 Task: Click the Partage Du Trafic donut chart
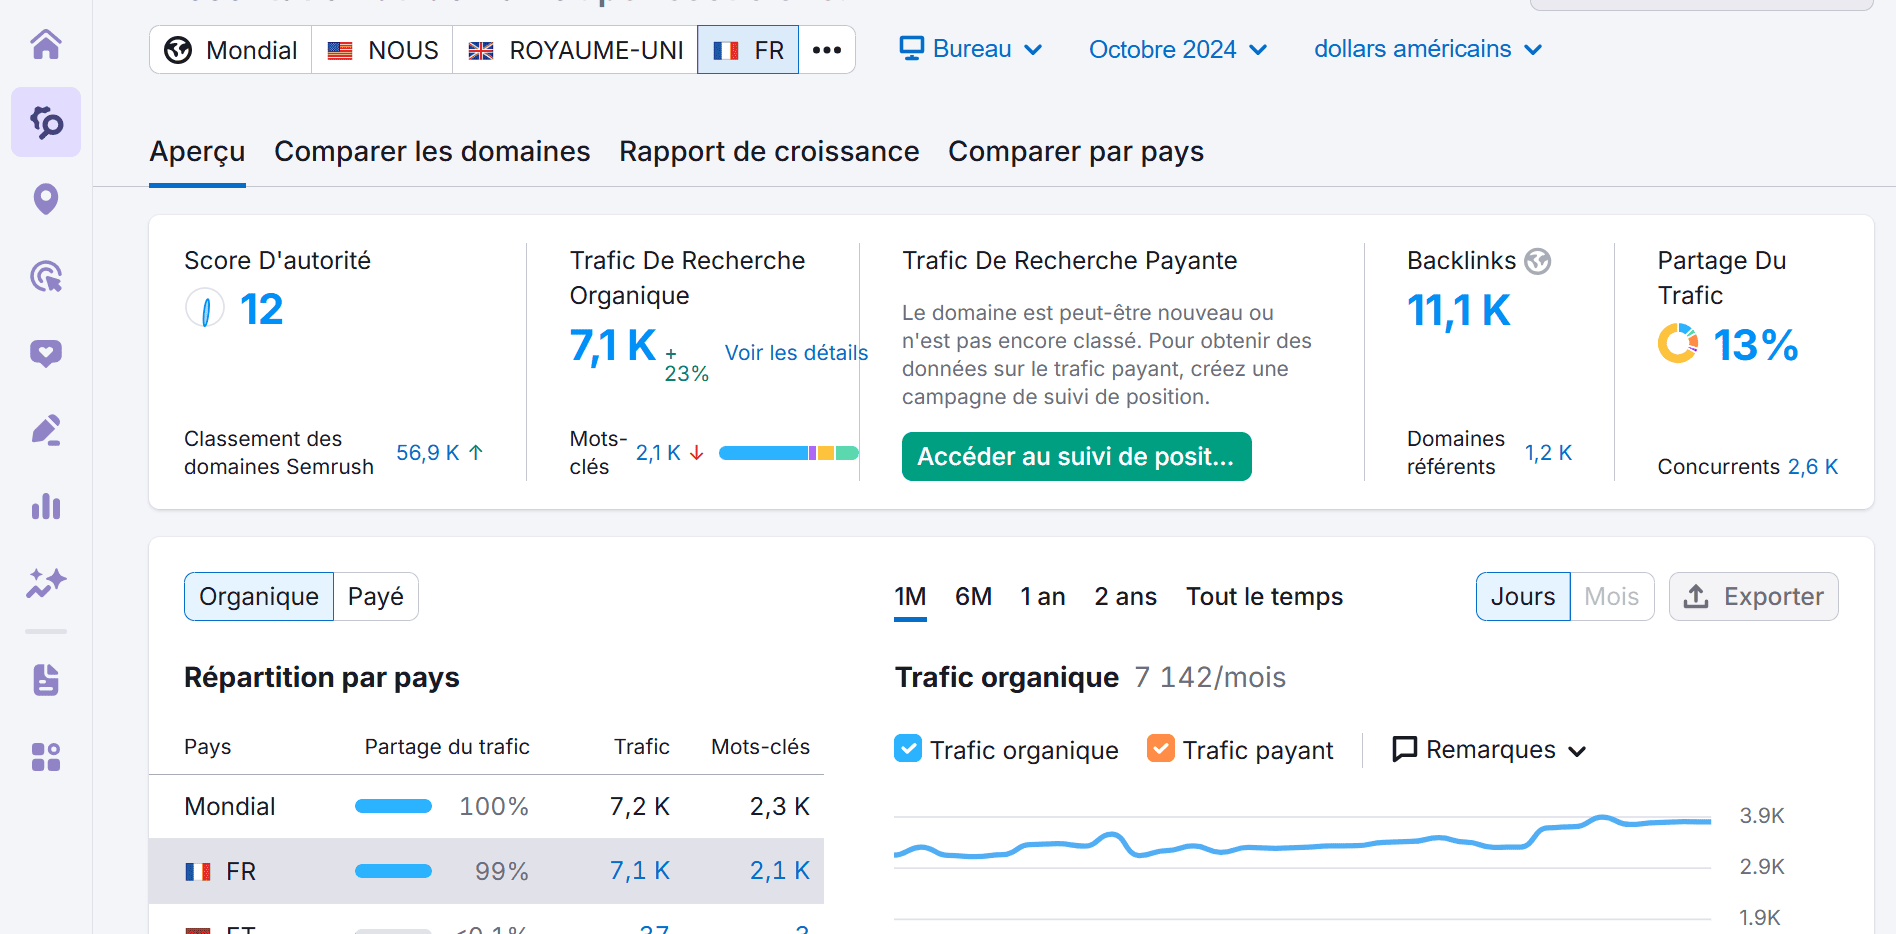click(x=1677, y=343)
